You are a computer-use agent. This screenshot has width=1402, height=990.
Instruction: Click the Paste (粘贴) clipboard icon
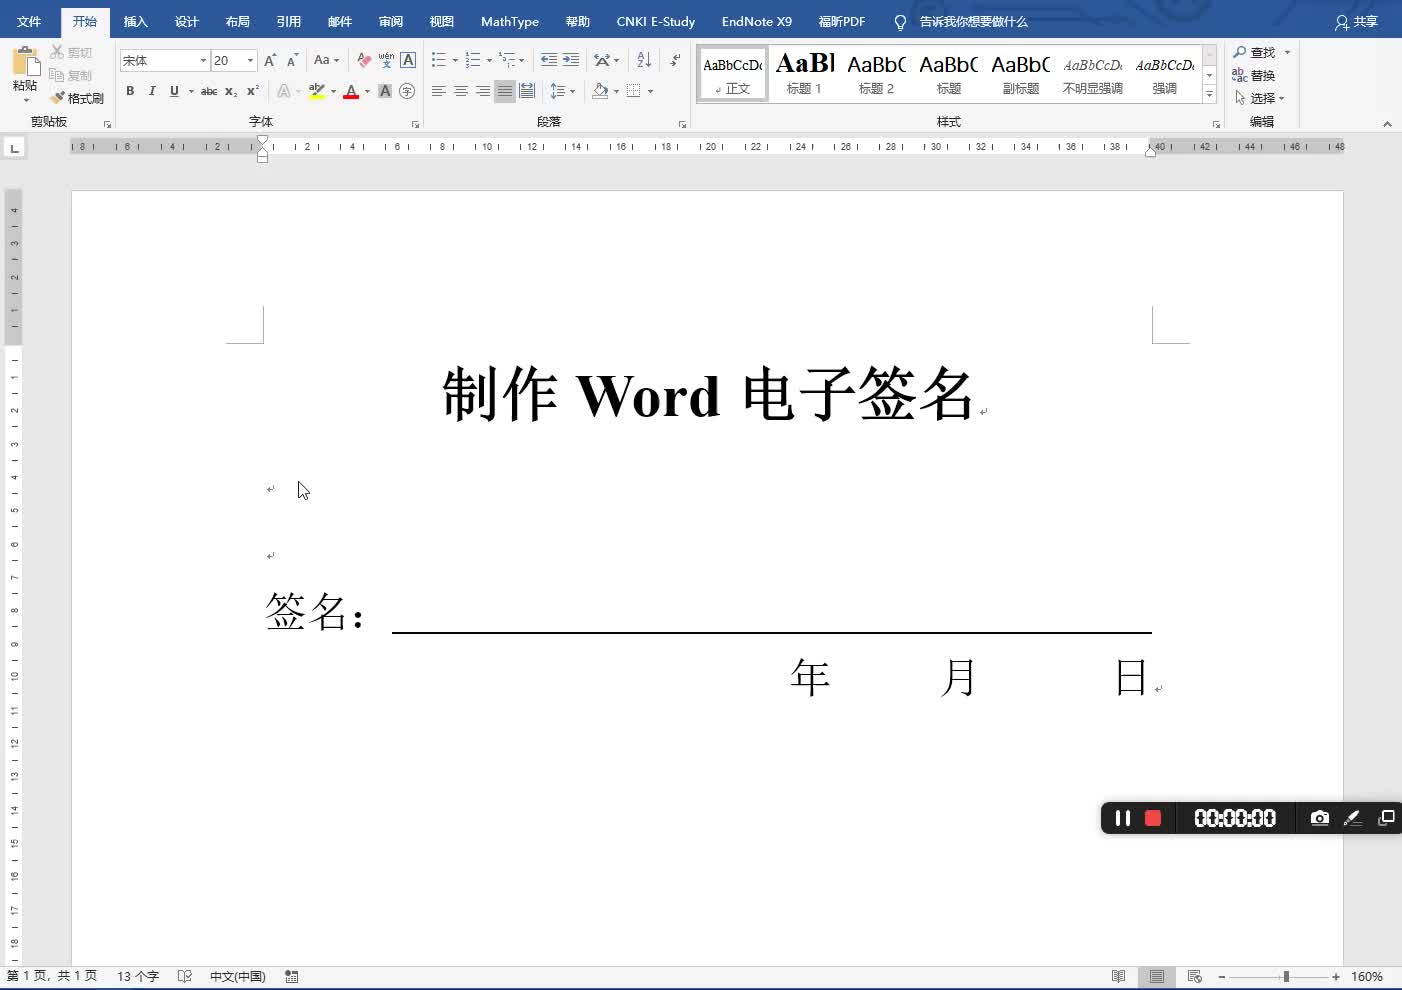pyautogui.click(x=25, y=61)
